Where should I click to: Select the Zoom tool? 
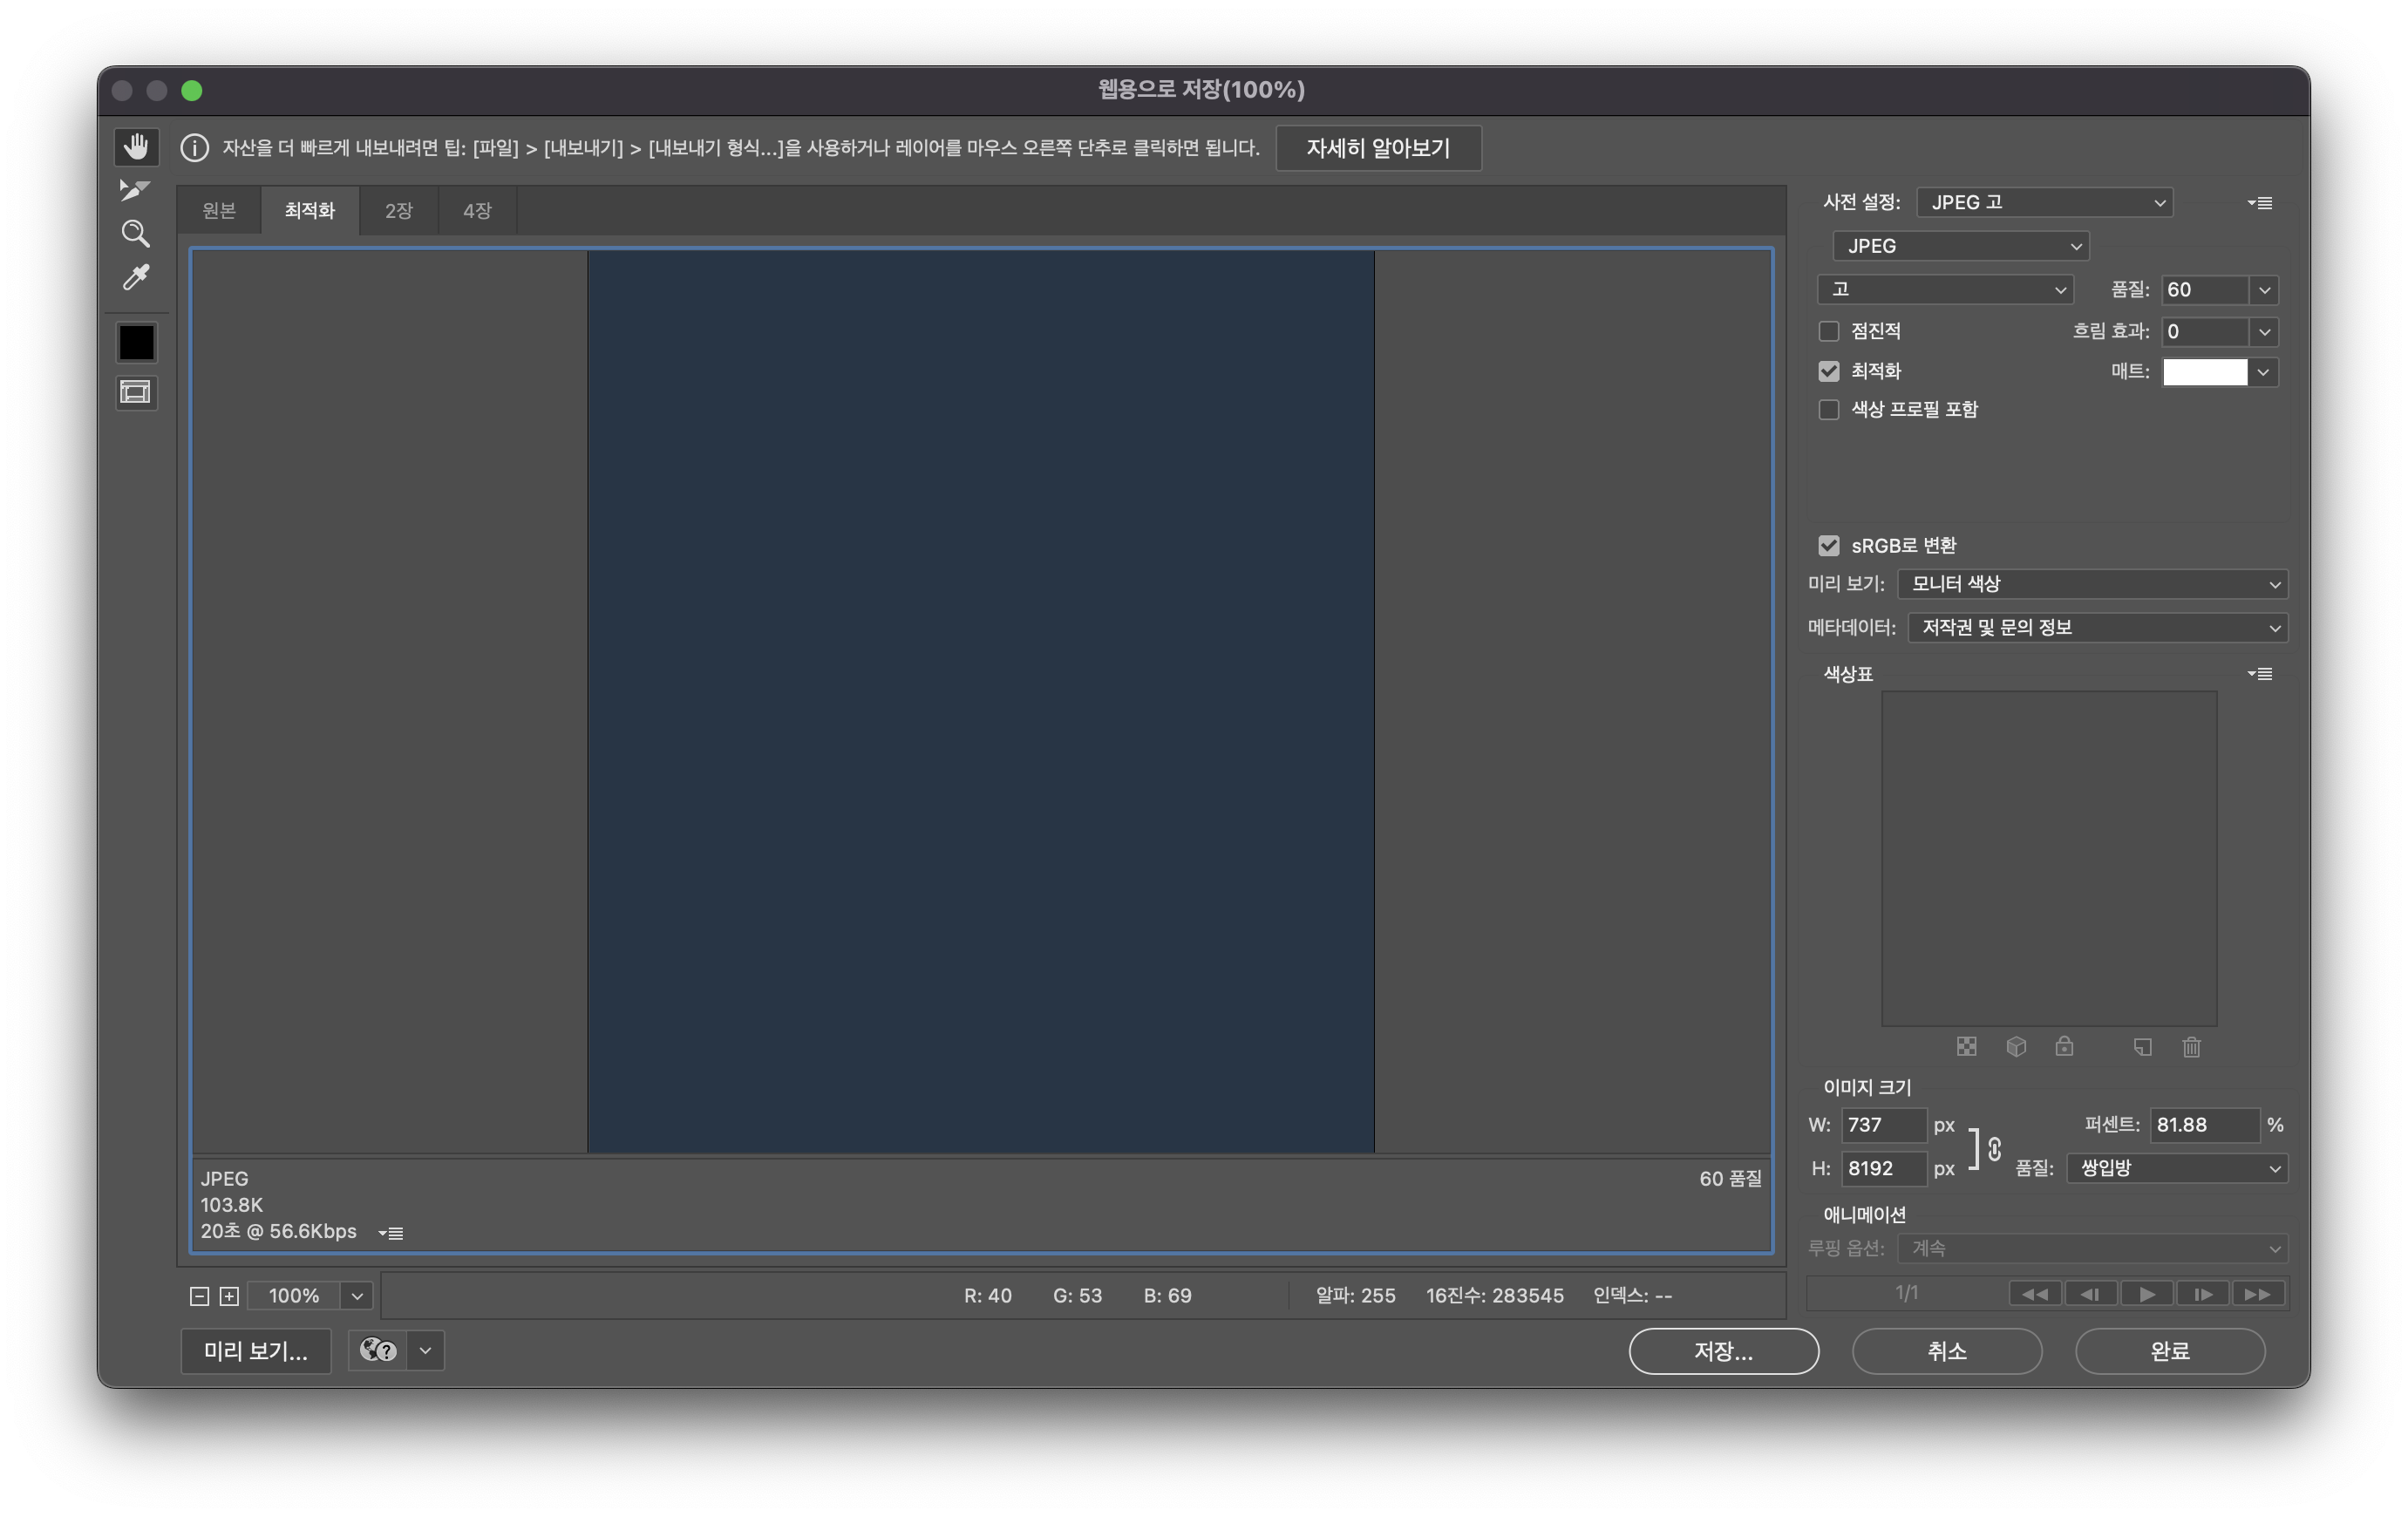(x=135, y=234)
